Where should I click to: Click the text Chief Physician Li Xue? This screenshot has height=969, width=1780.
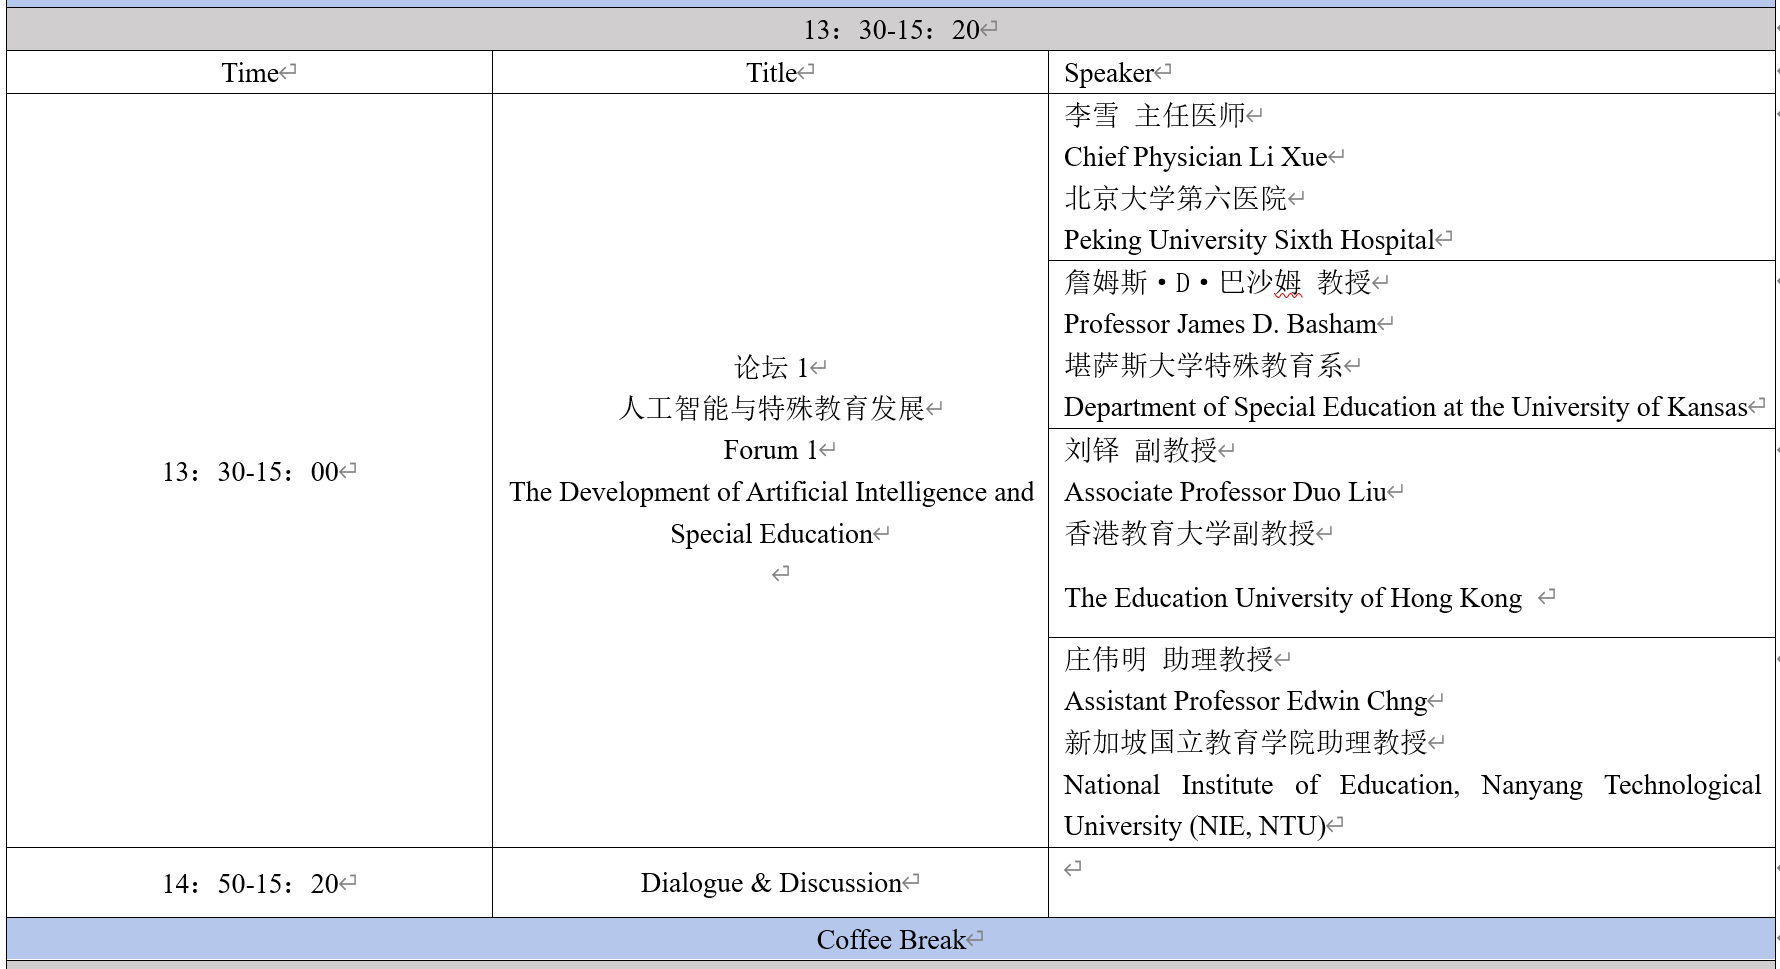pos(1195,157)
